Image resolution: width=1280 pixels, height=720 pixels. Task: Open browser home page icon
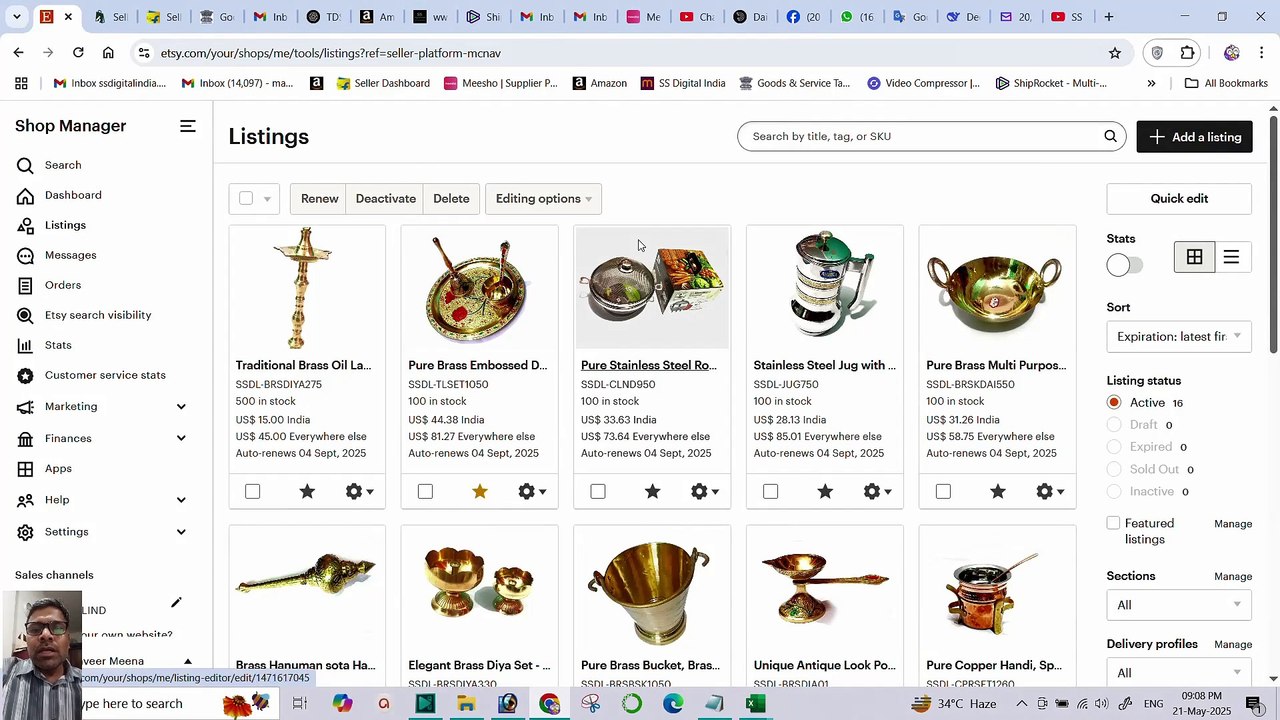click(x=108, y=53)
